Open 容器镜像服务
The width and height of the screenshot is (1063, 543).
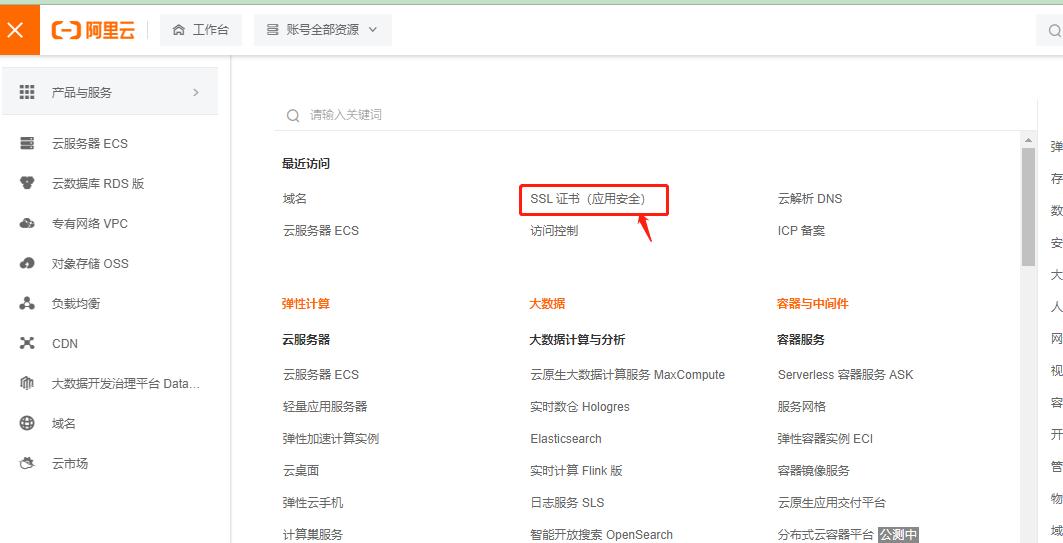(814, 470)
